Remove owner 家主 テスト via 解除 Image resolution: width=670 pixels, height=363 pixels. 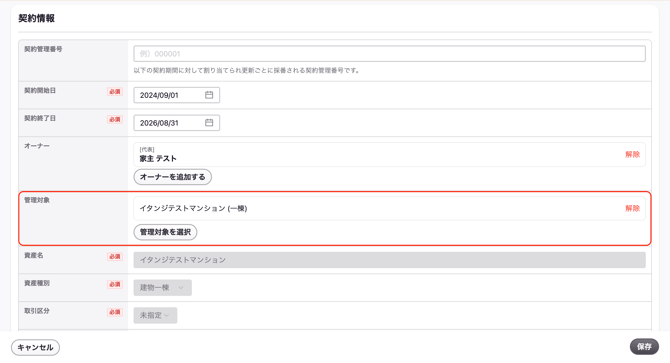[x=632, y=155]
